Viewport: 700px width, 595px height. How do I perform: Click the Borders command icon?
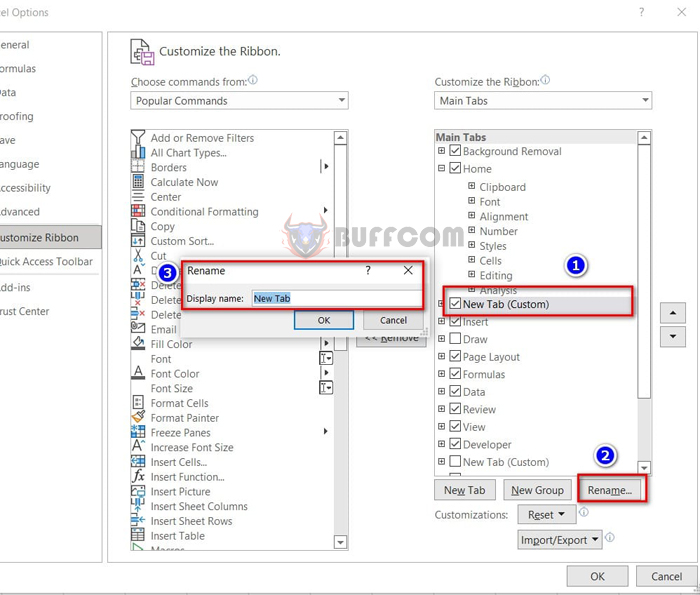138,167
